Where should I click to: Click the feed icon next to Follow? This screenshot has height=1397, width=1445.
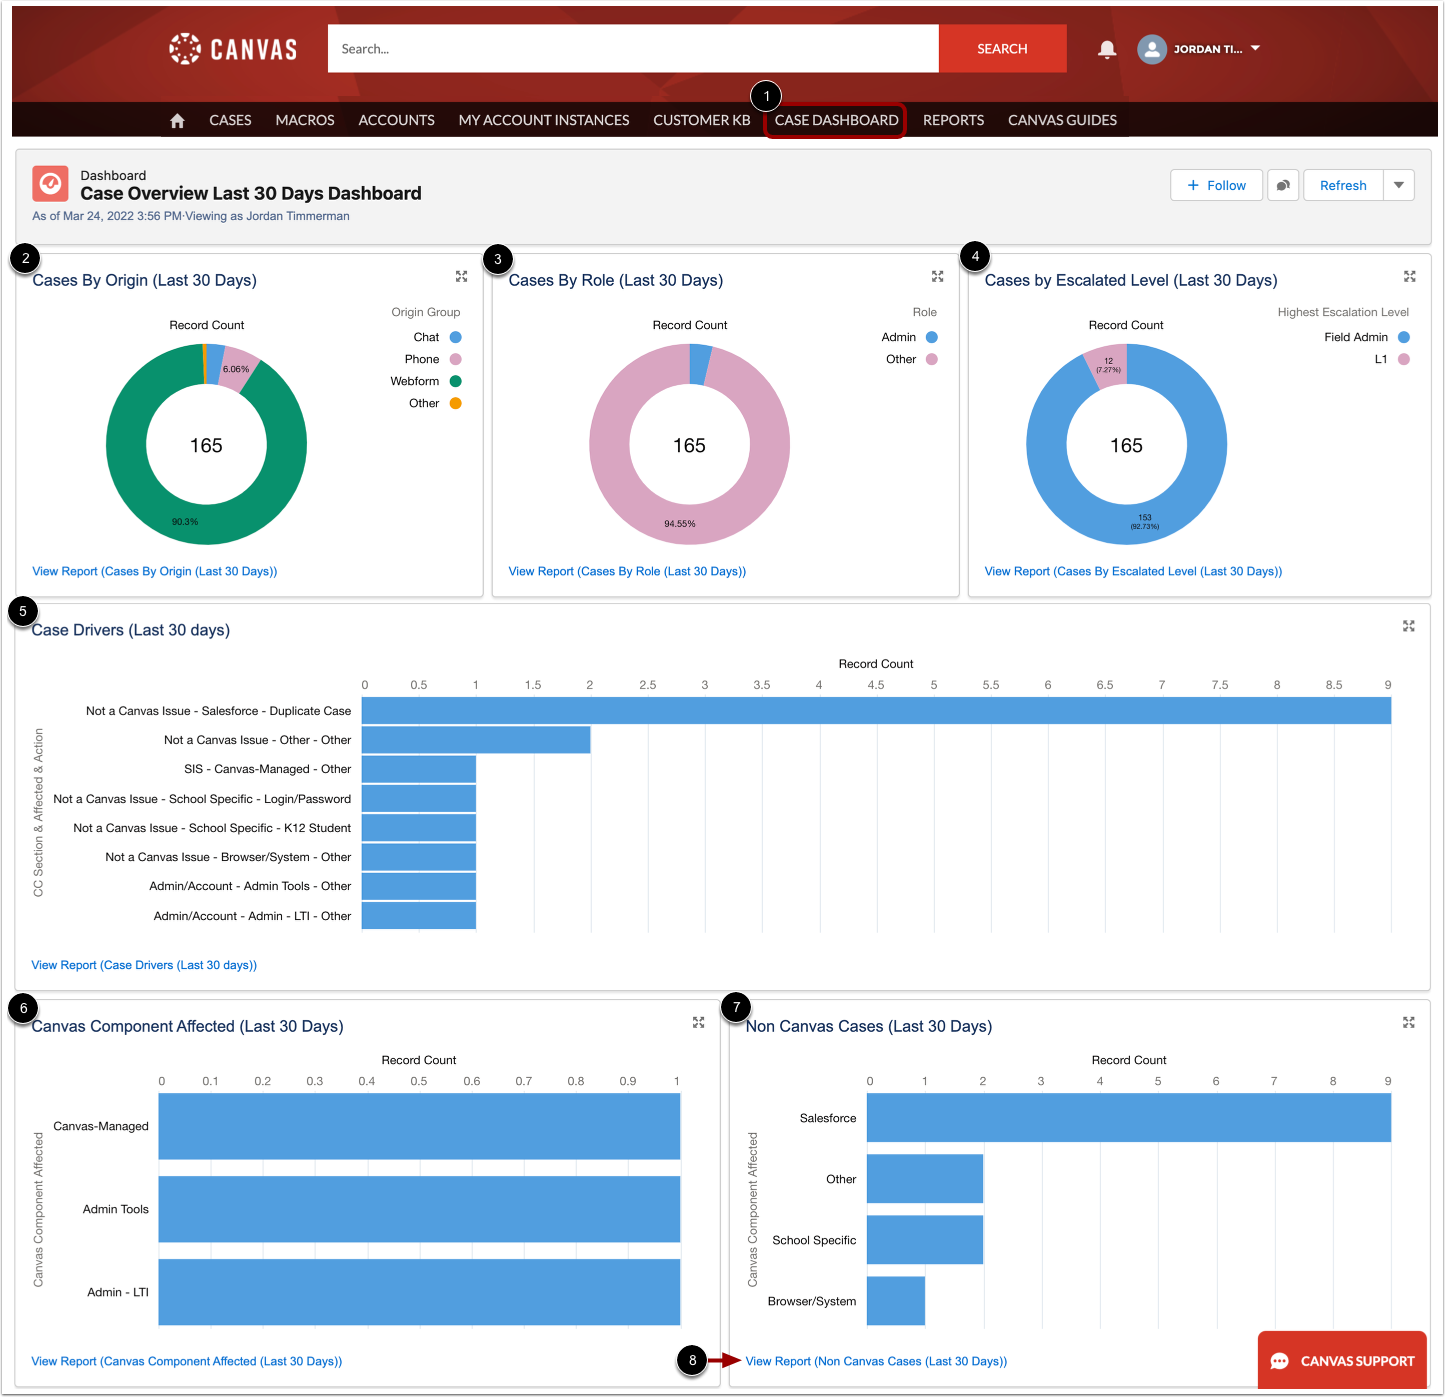click(x=1283, y=184)
